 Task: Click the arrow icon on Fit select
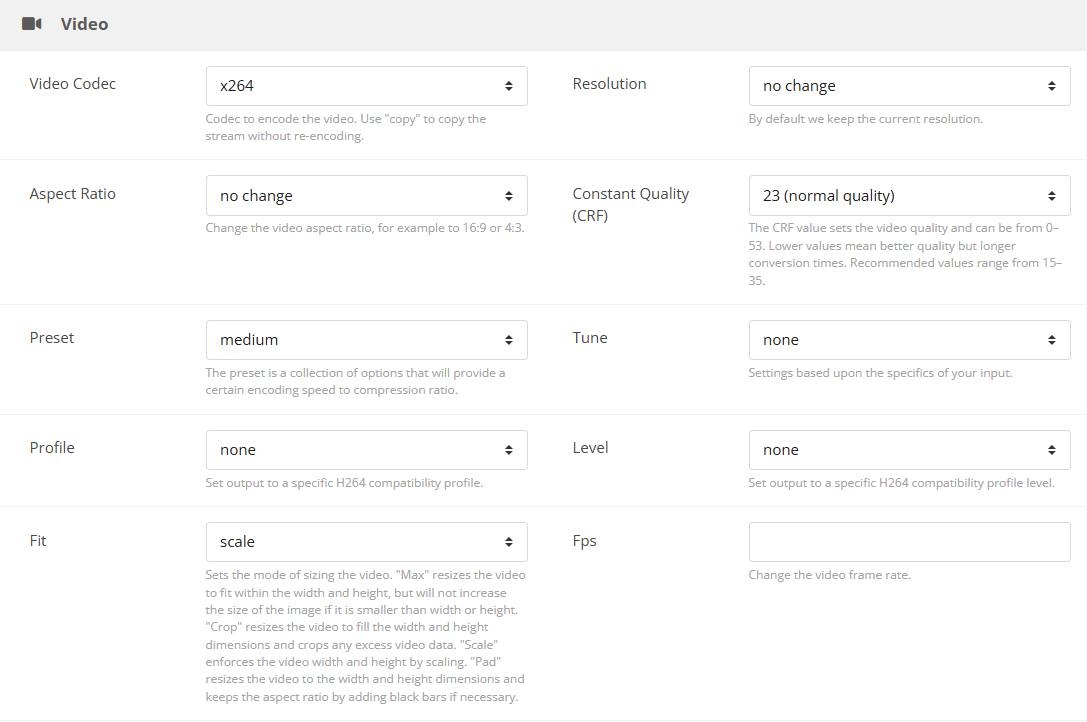(509, 542)
